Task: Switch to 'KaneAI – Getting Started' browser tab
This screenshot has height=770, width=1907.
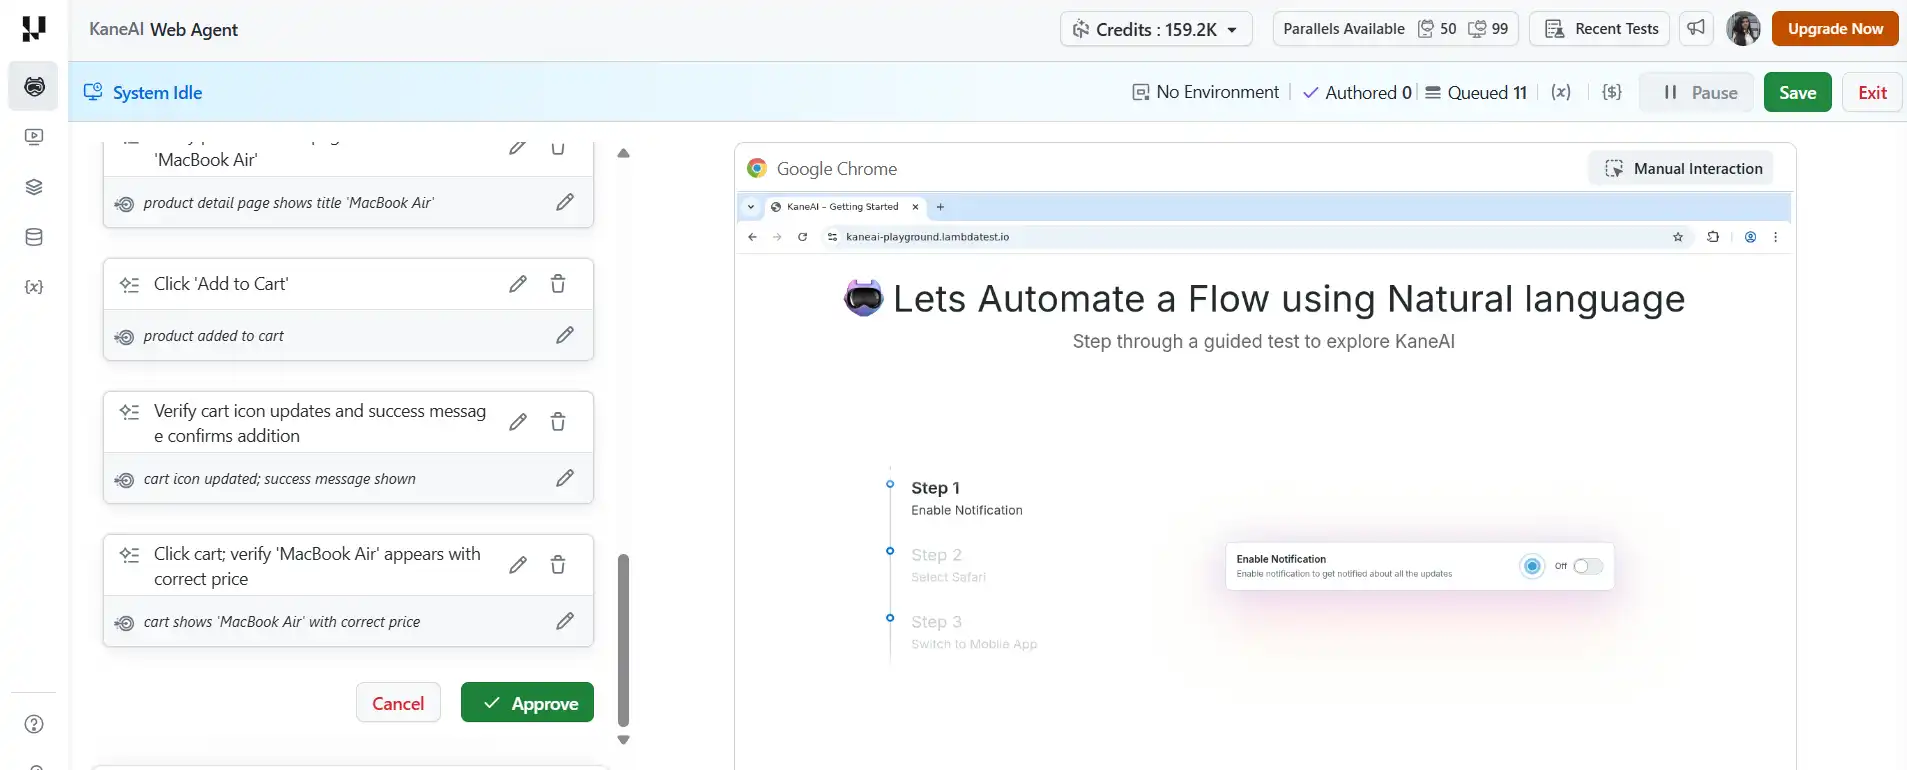Action: [x=846, y=207]
